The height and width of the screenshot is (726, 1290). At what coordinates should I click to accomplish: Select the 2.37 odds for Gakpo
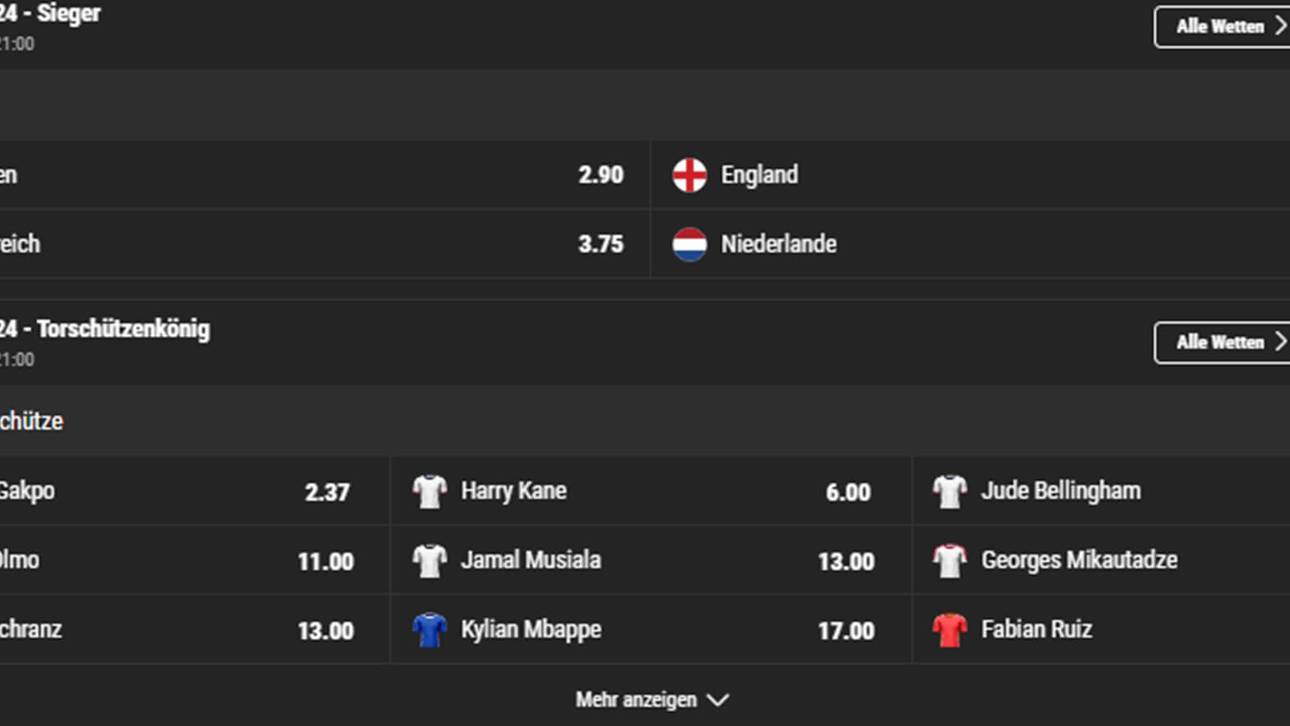(x=329, y=490)
